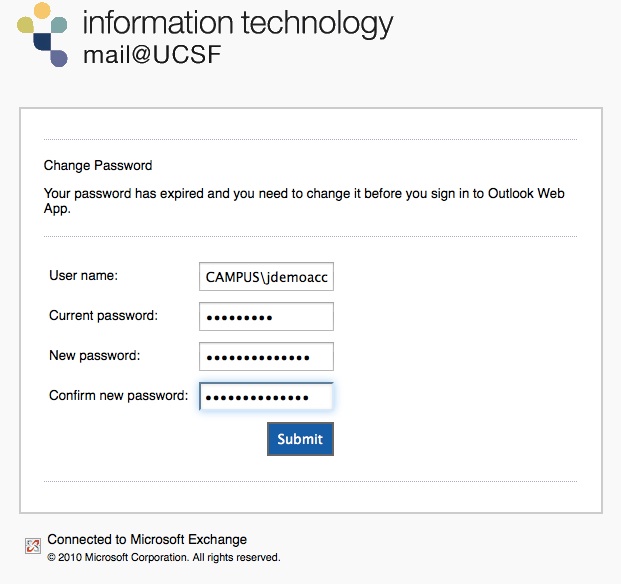
Task: Click the yellow circle in the logo
Action: (42, 10)
